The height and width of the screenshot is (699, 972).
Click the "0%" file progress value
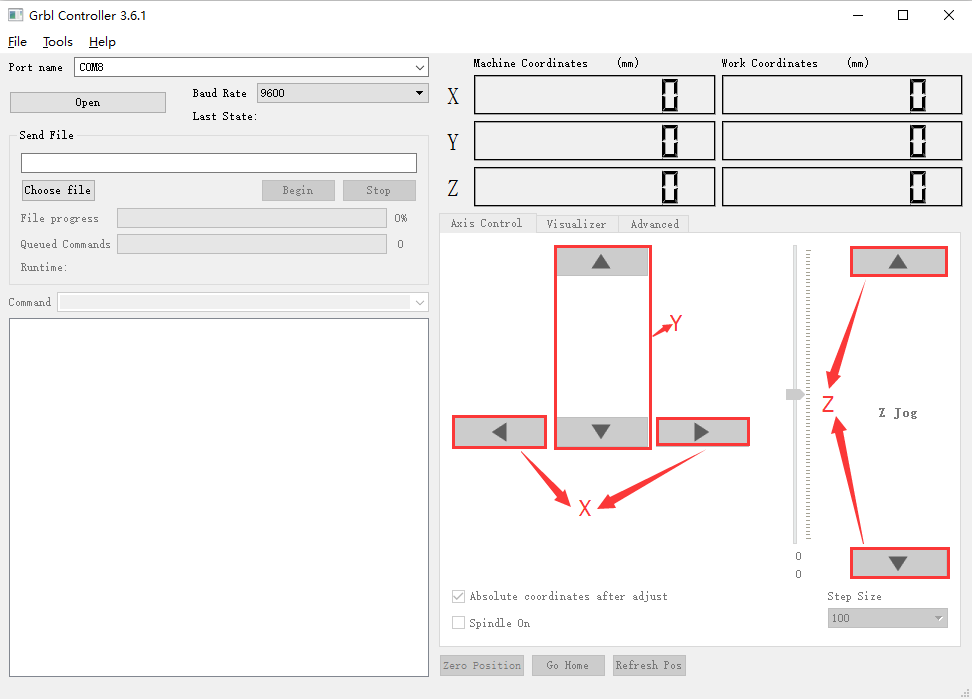400,218
